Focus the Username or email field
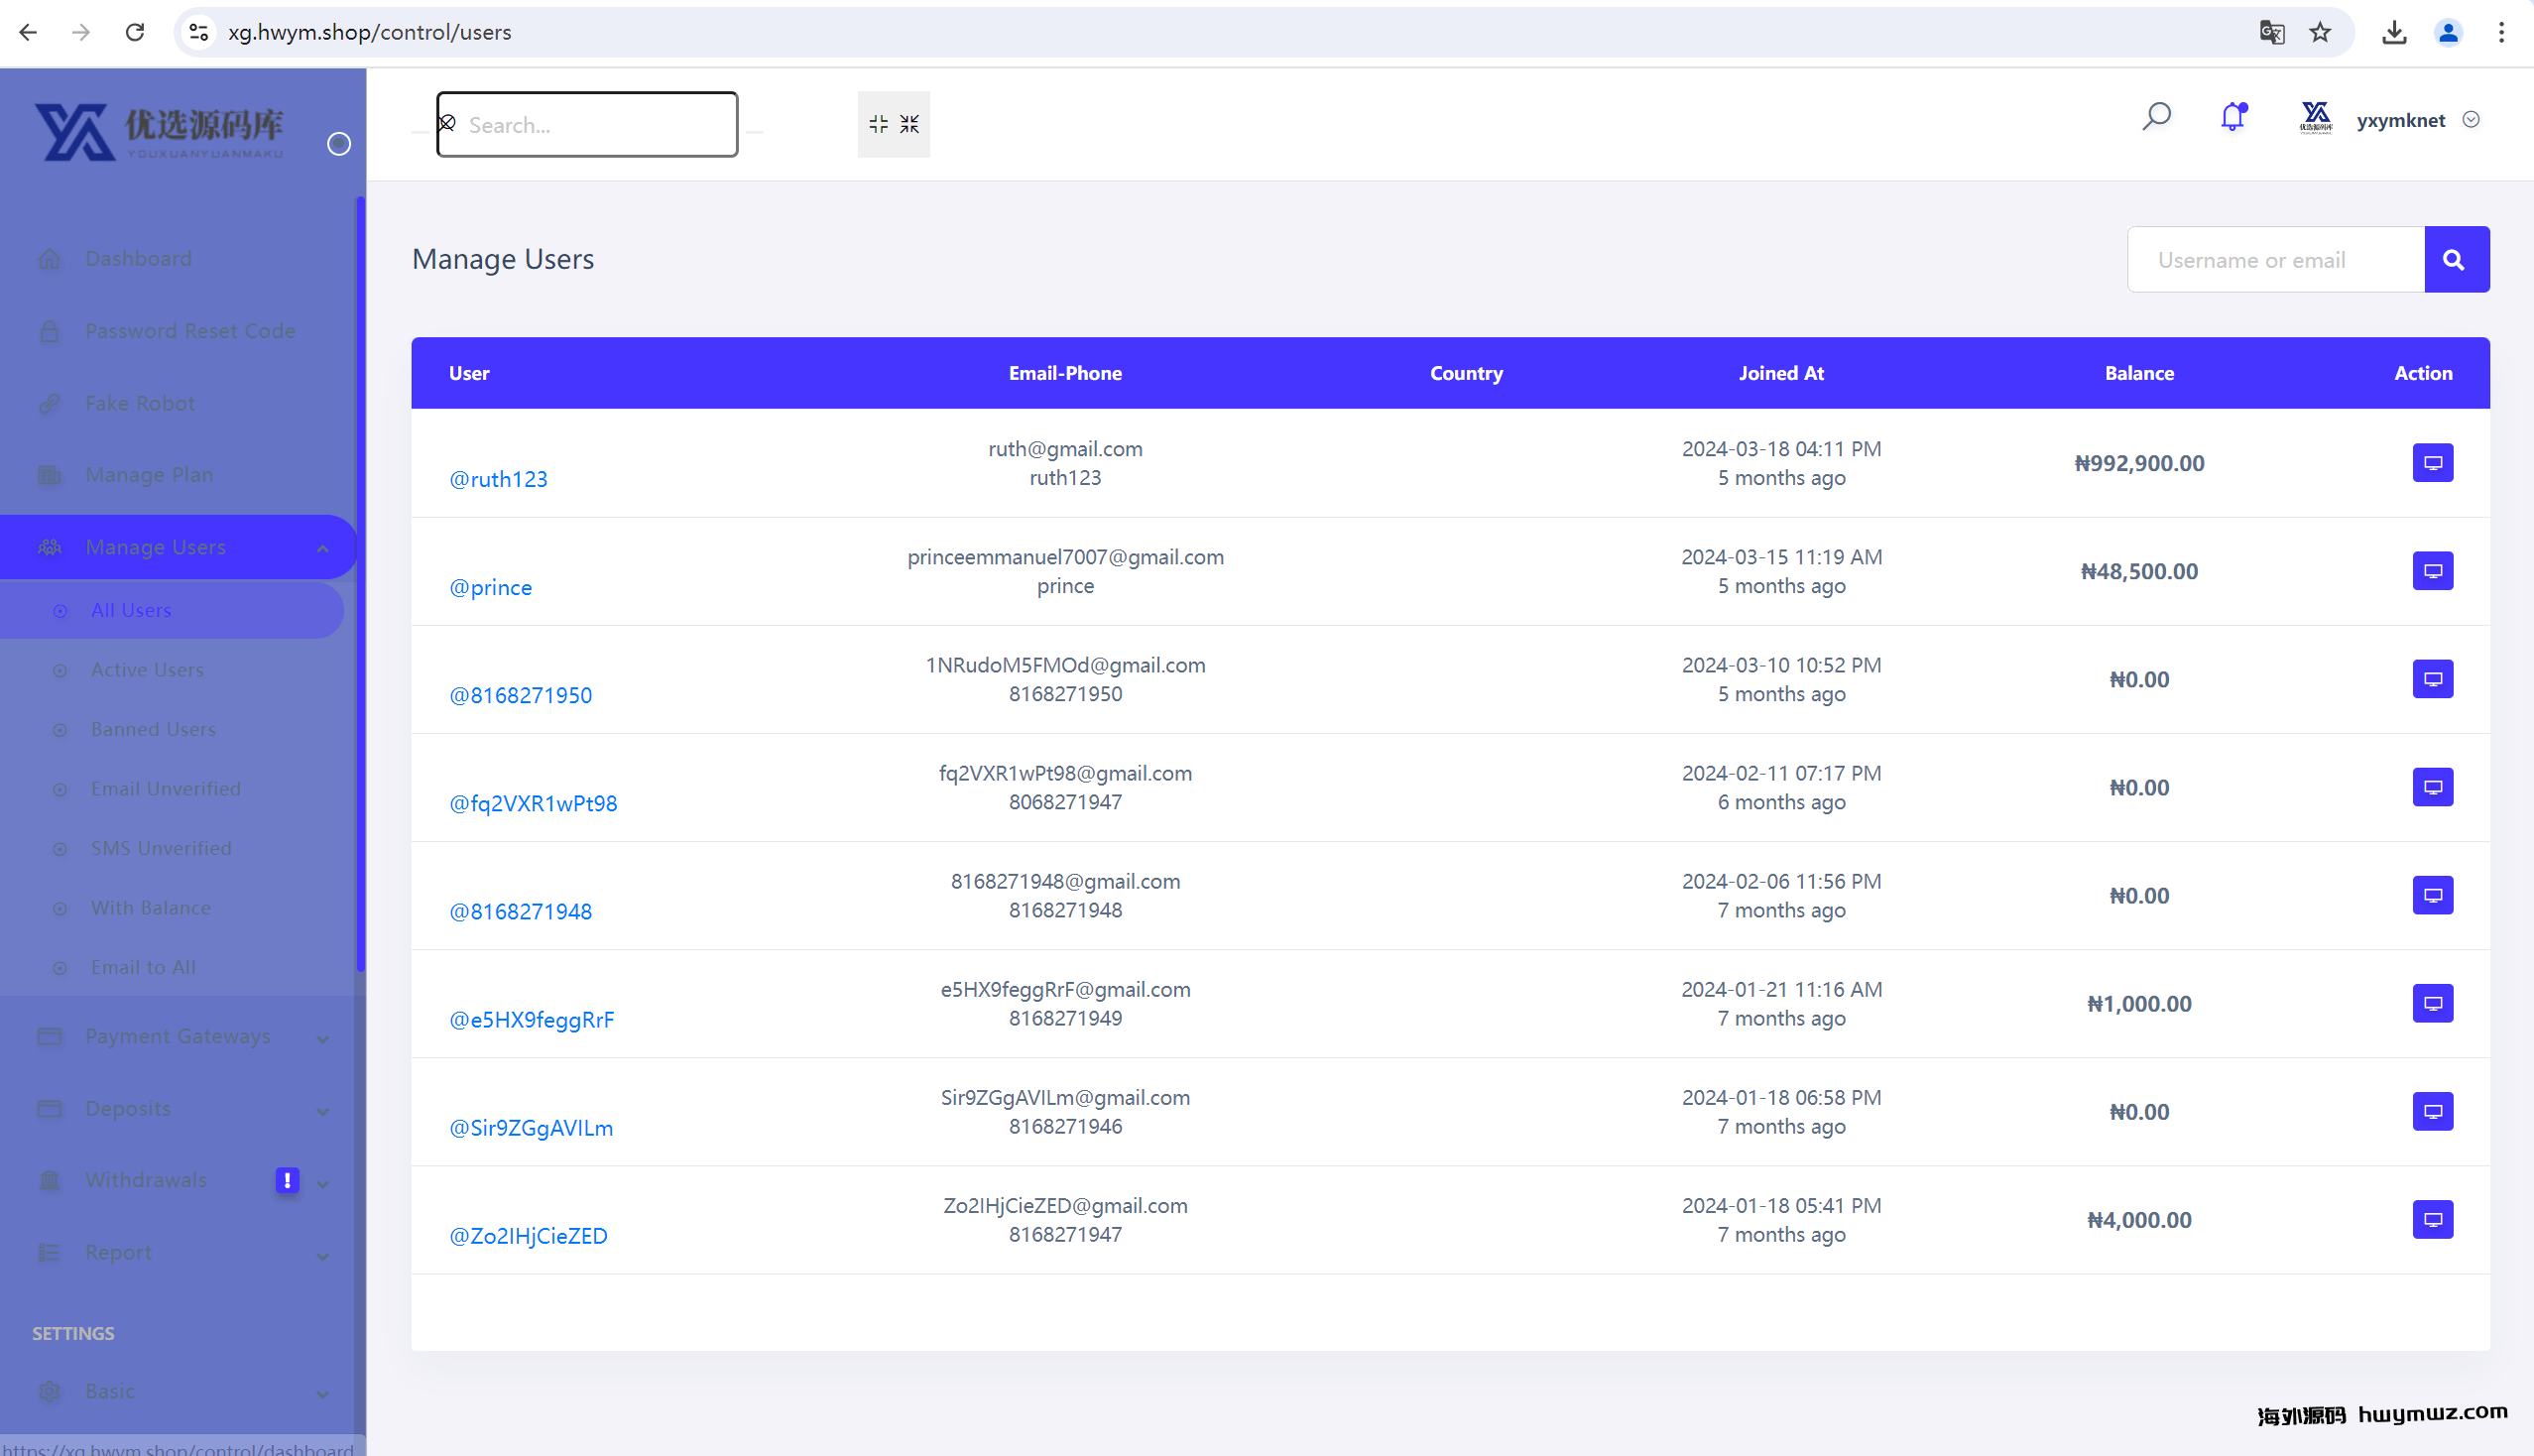This screenshot has width=2534, height=1456. tap(2275, 260)
